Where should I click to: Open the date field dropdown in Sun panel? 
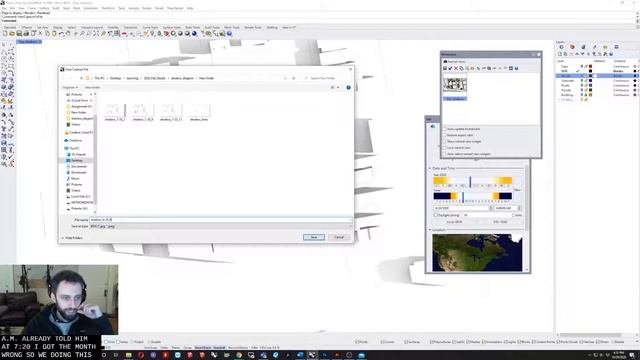(491, 208)
